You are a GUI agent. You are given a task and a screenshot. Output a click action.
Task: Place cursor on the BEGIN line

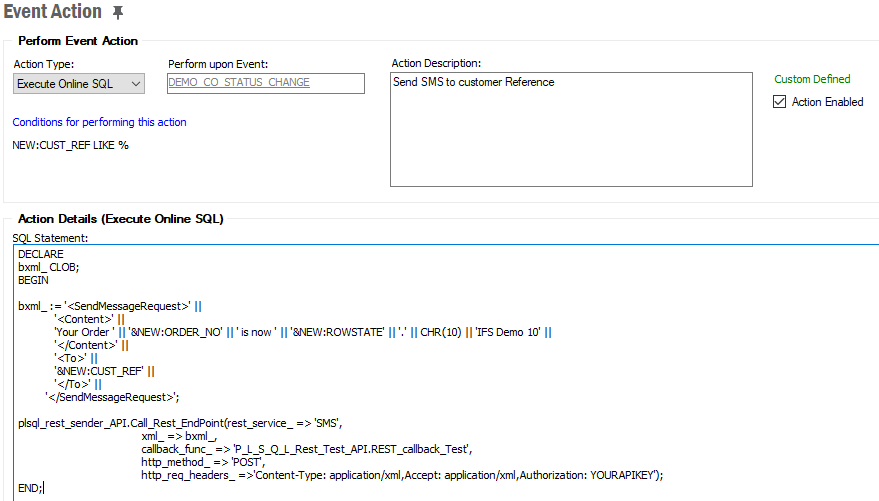pyautogui.click(x=33, y=281)
